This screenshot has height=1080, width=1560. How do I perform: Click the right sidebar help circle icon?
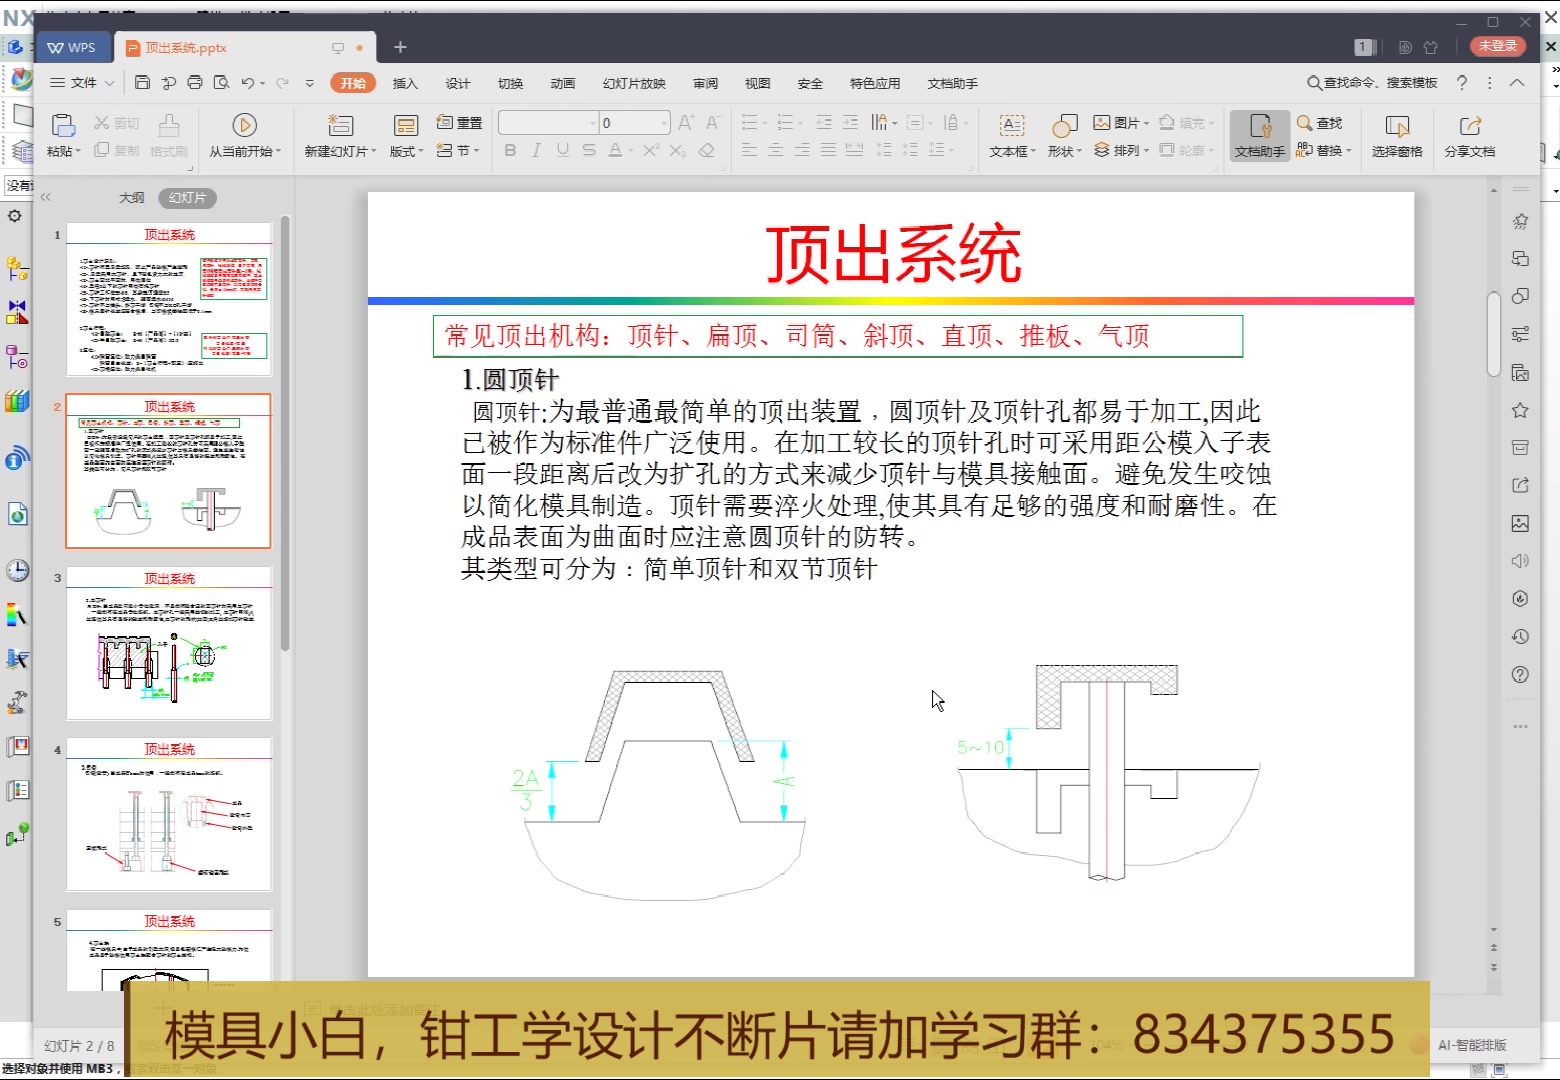(1520, 674)
